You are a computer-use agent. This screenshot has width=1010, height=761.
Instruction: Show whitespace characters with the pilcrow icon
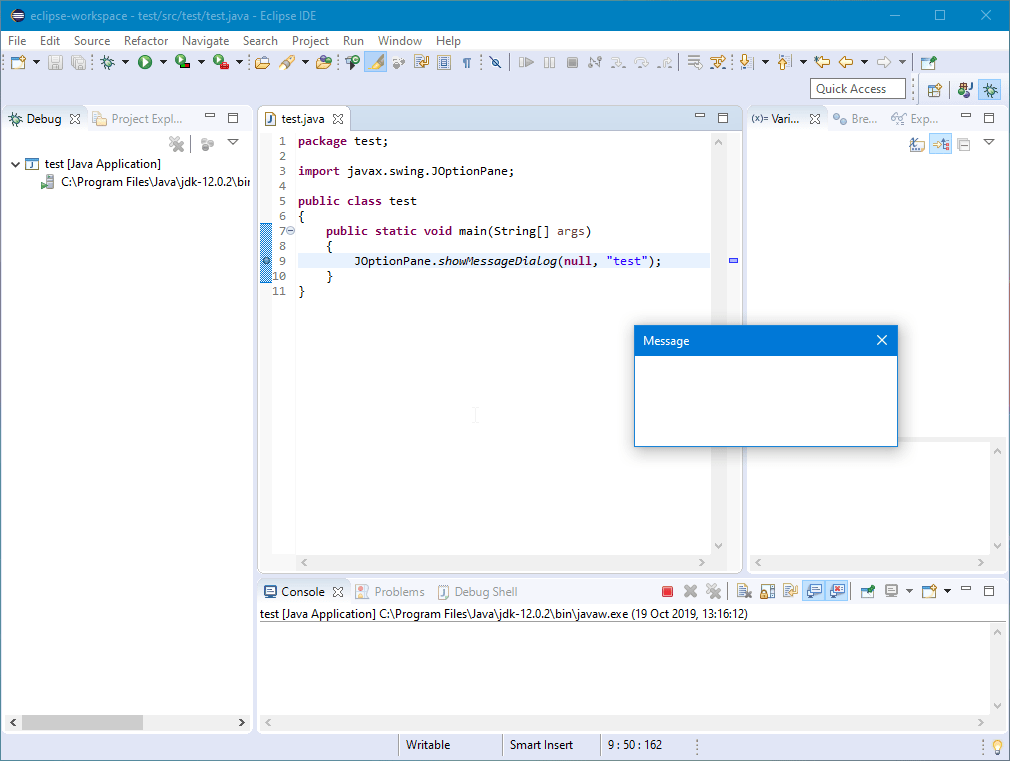tap(466, 62)
